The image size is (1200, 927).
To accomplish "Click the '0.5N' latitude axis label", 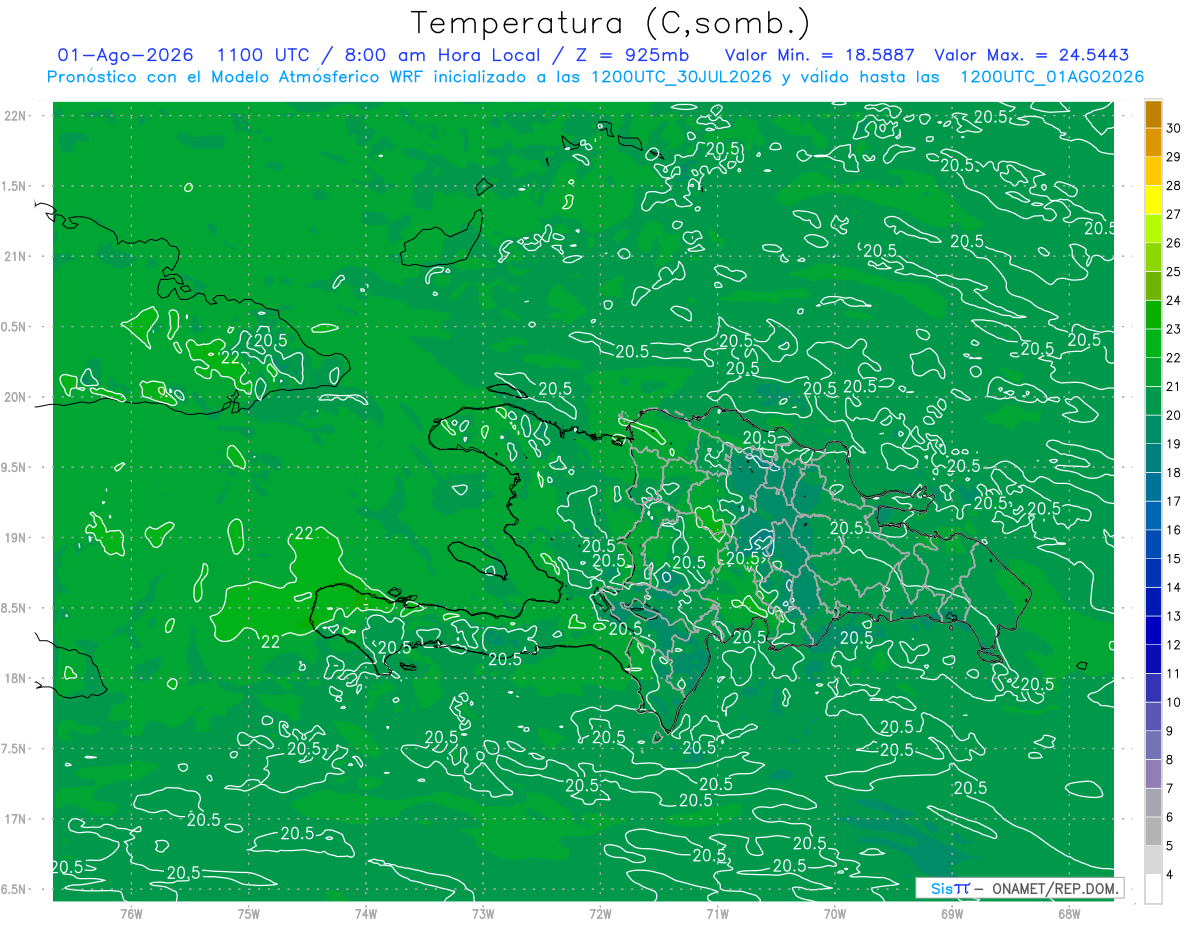I will (x=14, y=327).
